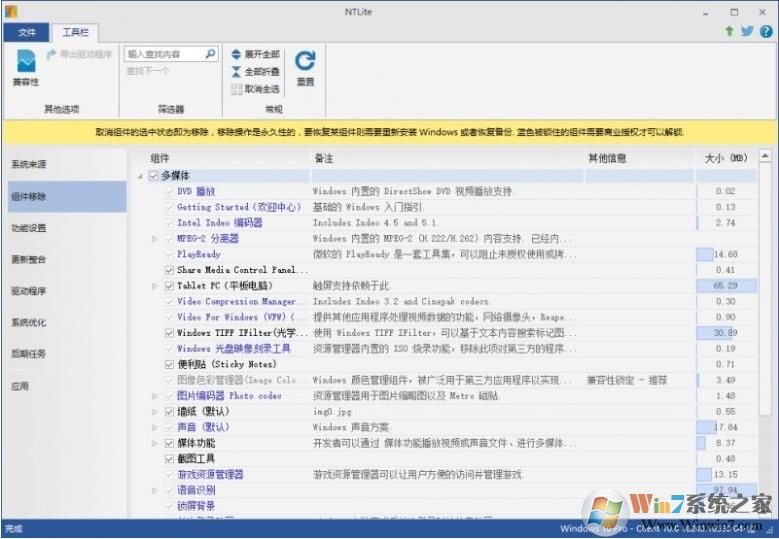Toggle the Tablet PC (平板电脑) checkbox

169,286
